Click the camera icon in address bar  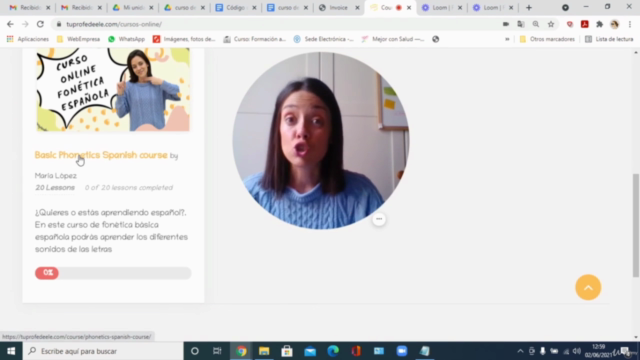point(506,24)
